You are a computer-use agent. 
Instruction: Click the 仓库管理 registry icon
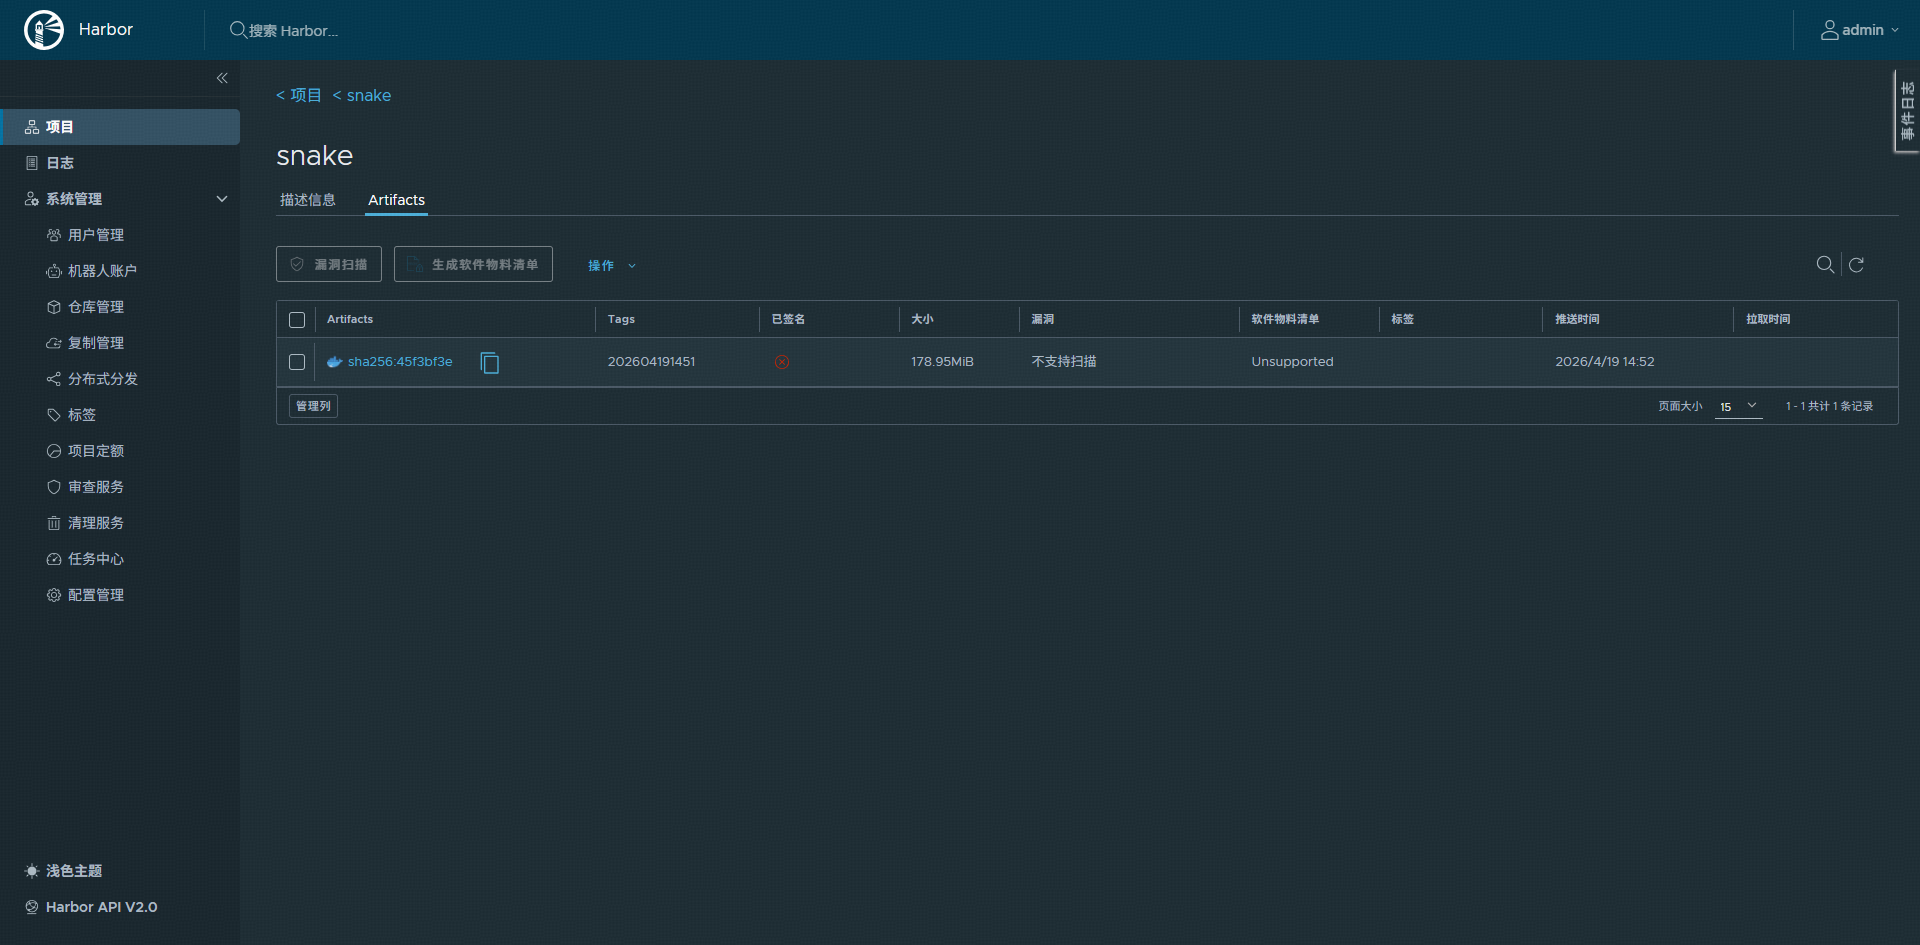pos(54,307)
